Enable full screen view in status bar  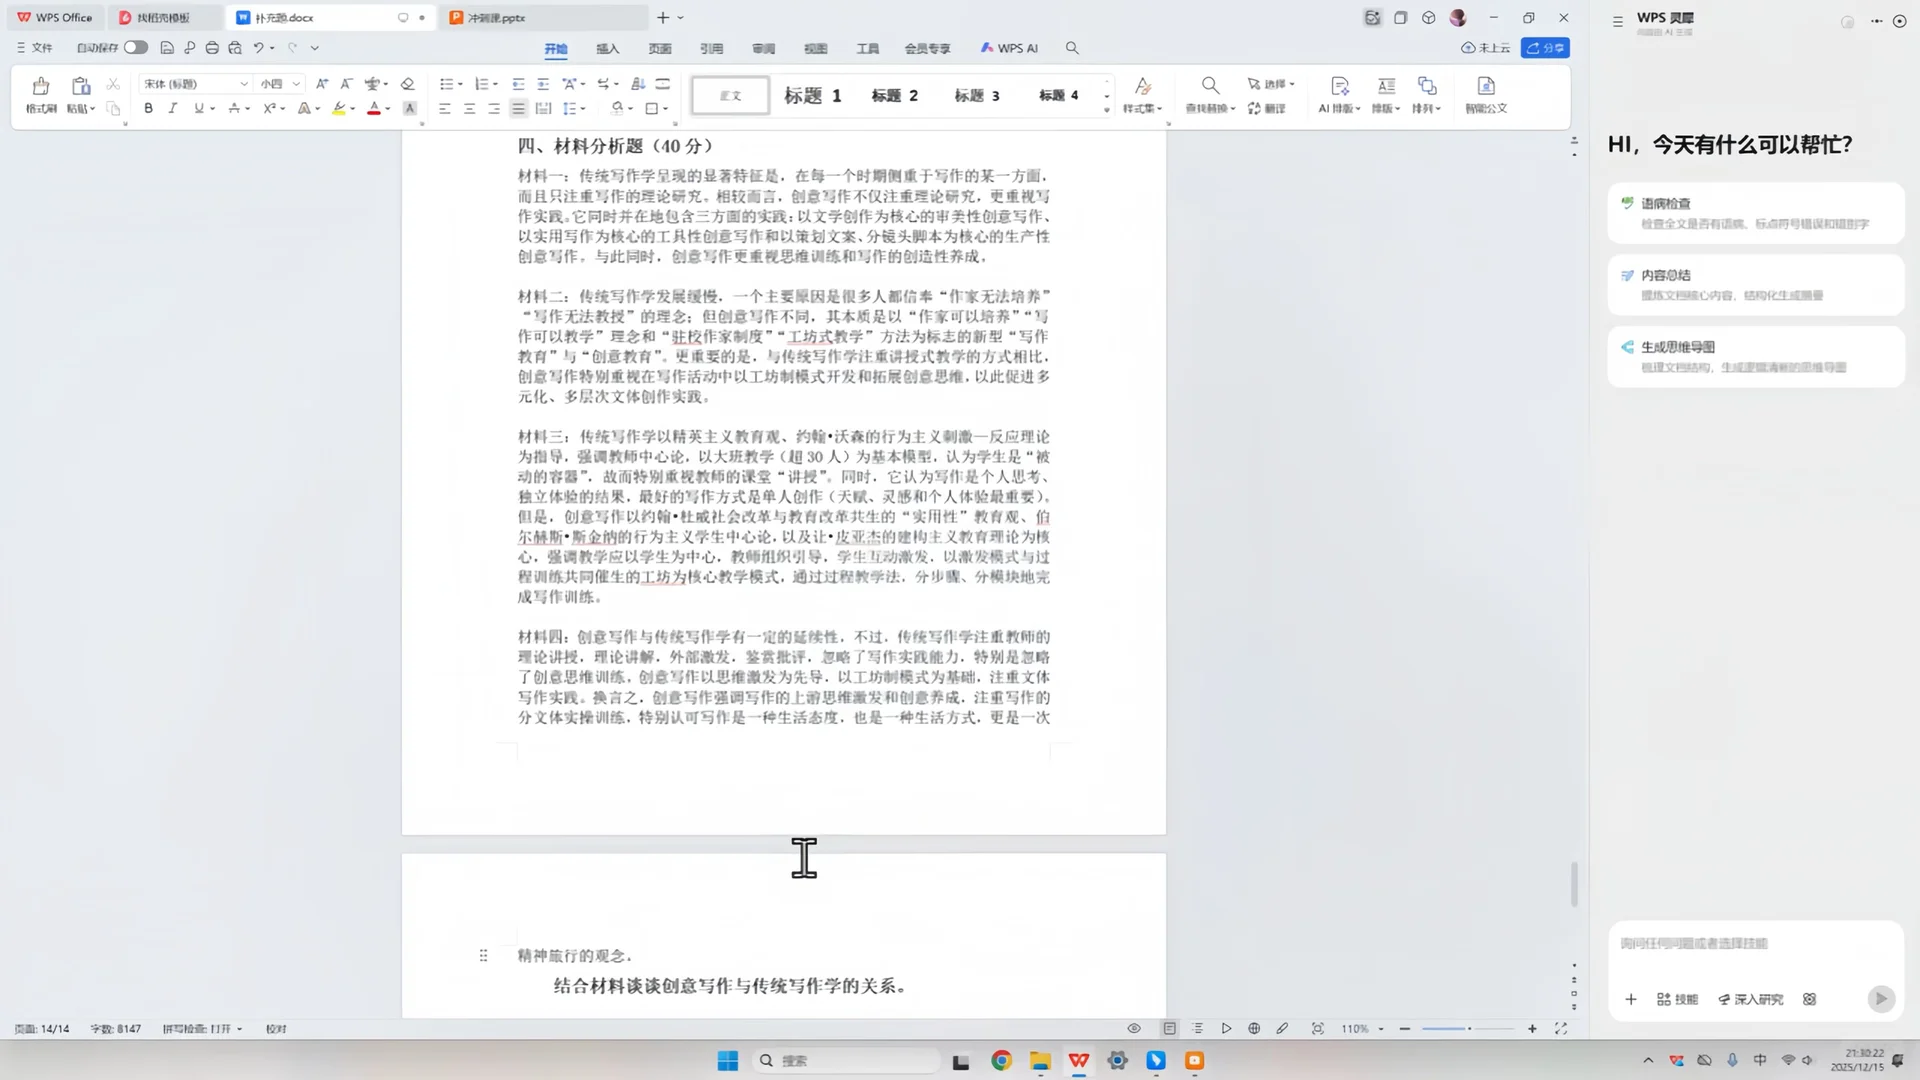[x=1562, y=1028]
